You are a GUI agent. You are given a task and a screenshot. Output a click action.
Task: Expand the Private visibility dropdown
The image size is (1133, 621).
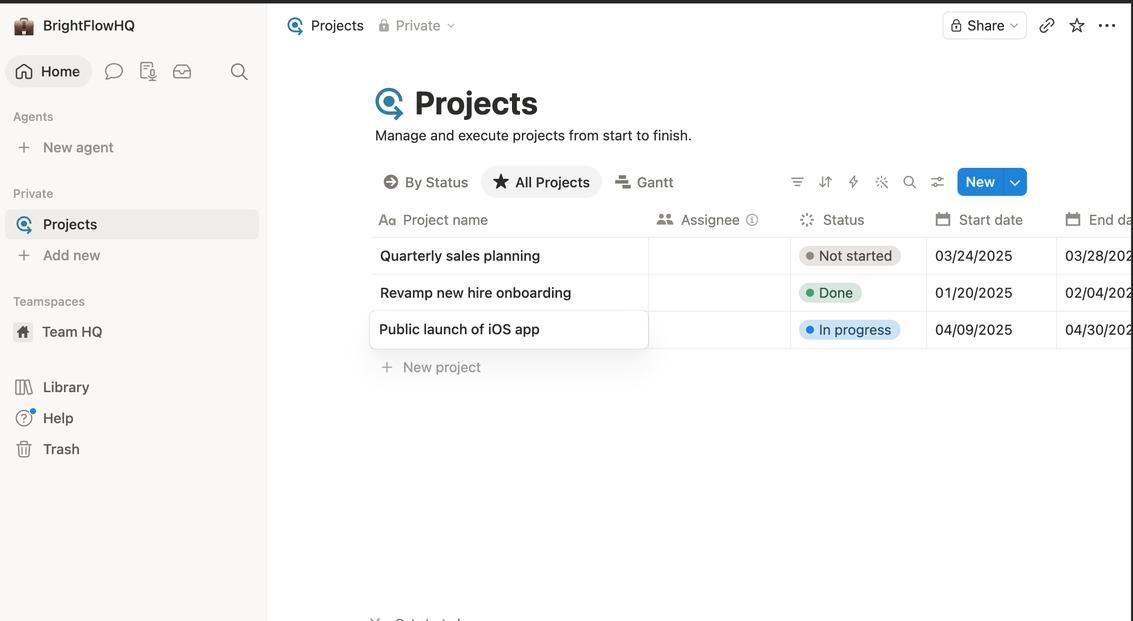(x=417, y=26)
